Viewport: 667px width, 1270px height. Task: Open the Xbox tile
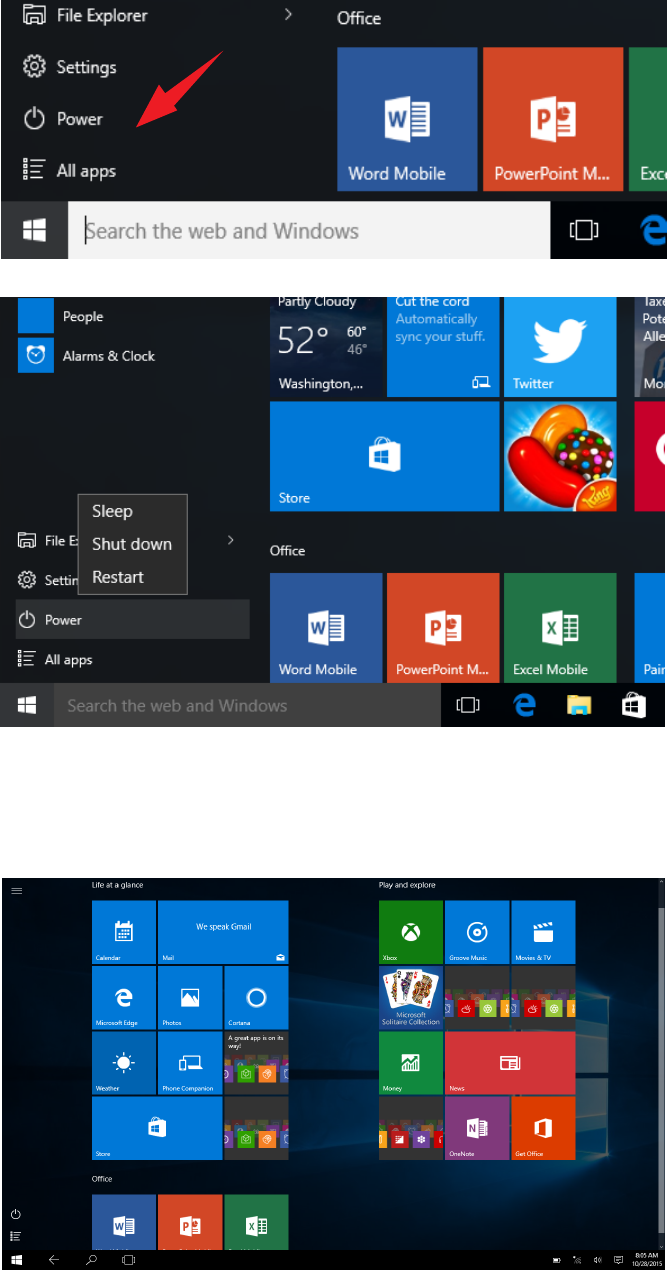pos(410,931)
